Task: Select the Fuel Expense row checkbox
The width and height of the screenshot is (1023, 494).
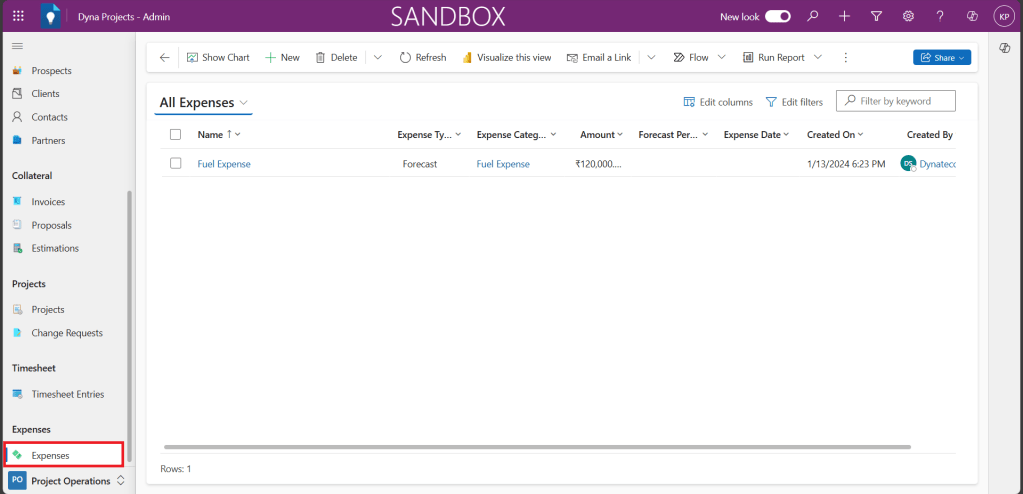Action: coord(176,164)
